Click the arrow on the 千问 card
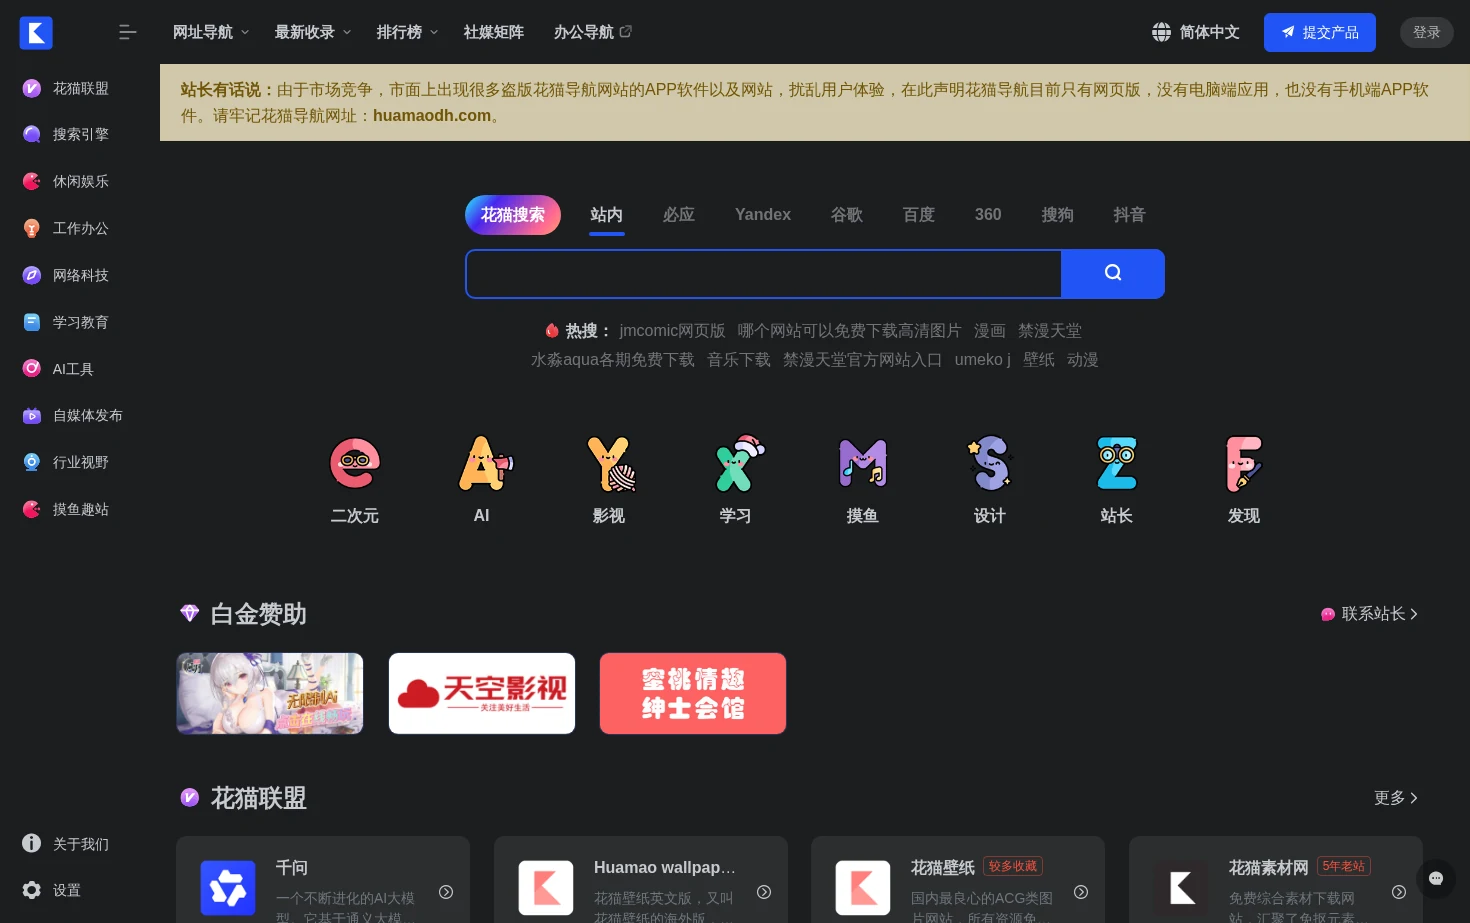Image resolution: width=1470 pixels, height=923 pixels. point(446,892)
